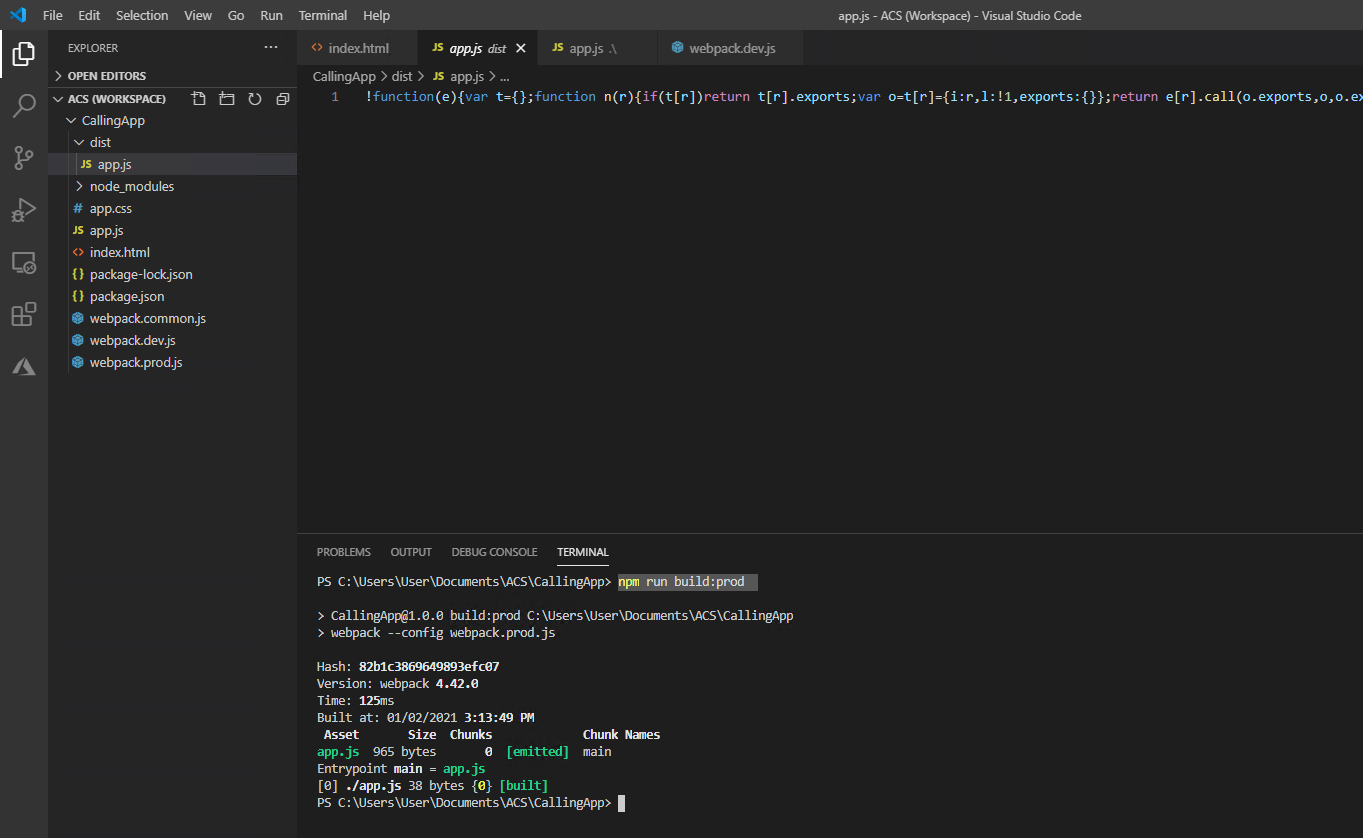Open the Search view in activity bar
This screenshot has height=838, width=1363.
point(24,105)
